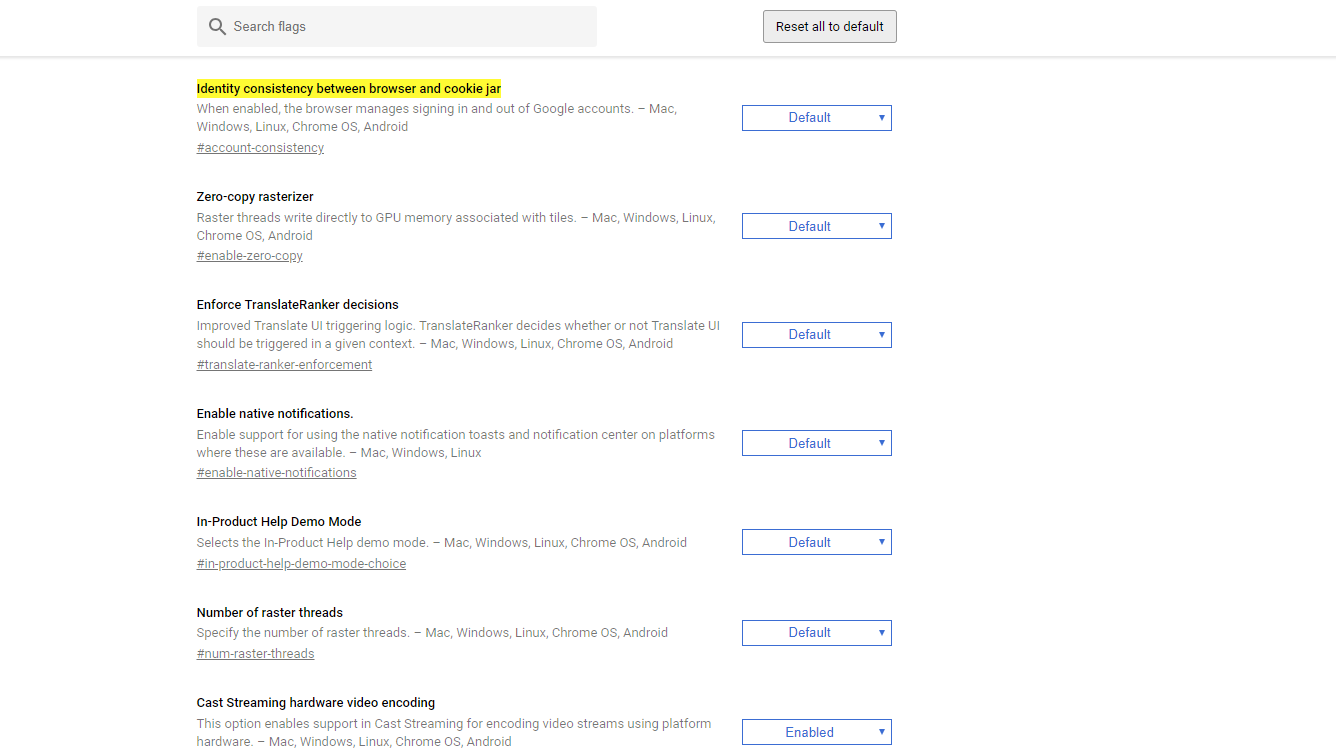This screenshot has height=752, width=1336.
Task: Click the #num-raster-threads link
Action: [x=255, y=654]
